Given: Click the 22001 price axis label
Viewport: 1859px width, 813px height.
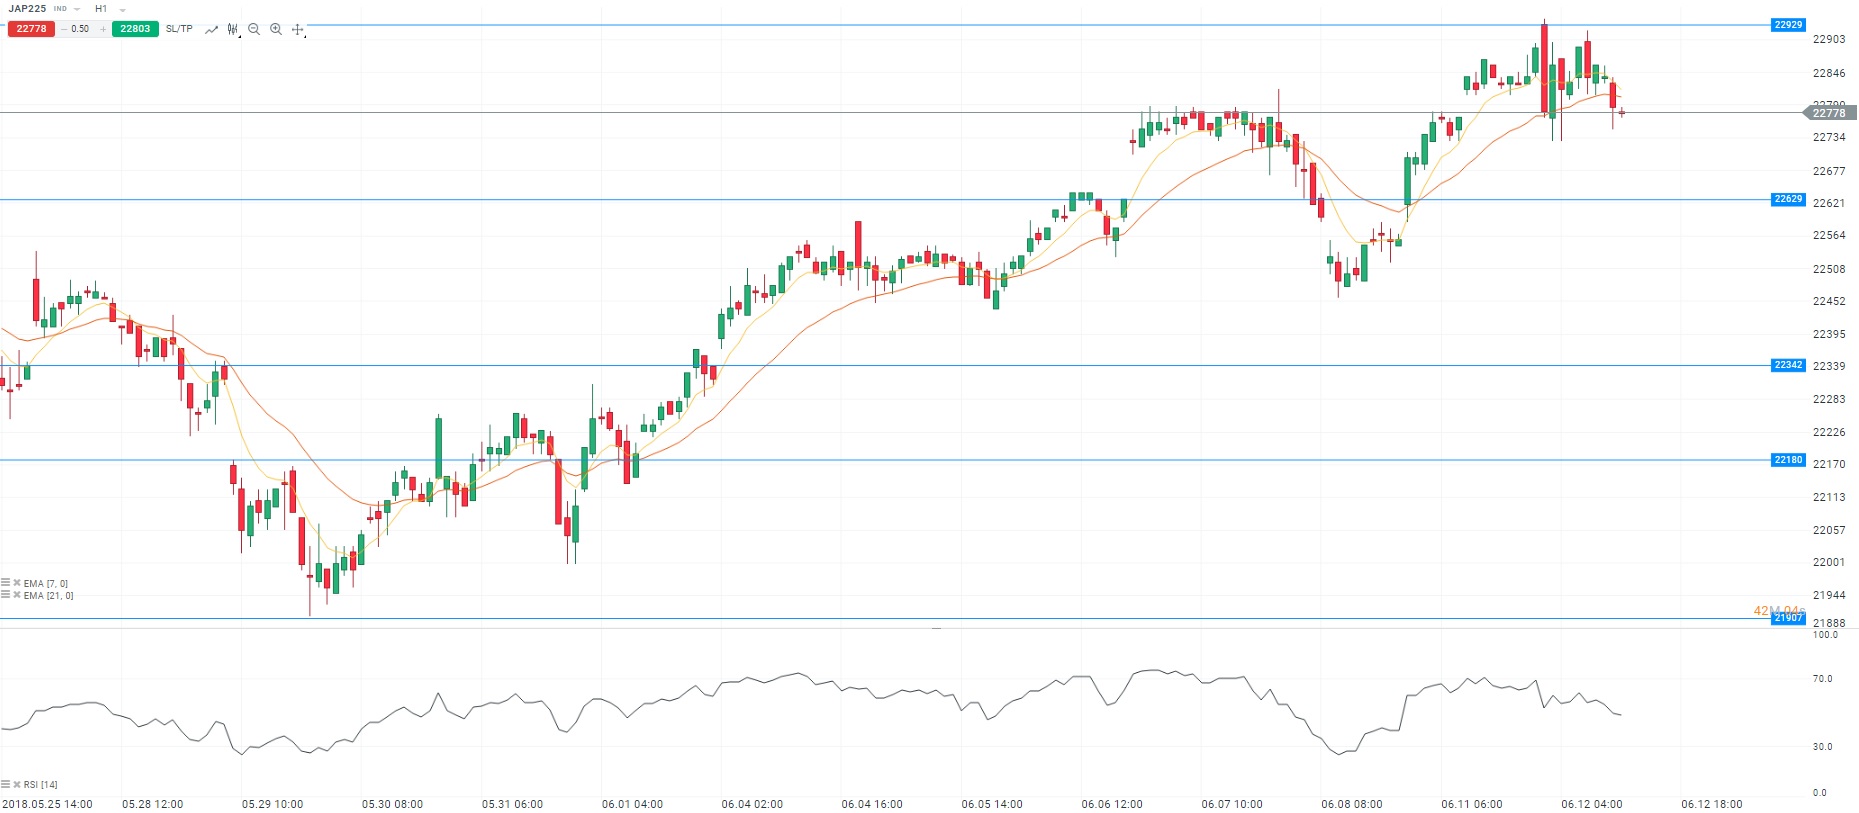Looking at the screenshot, I should pyautogui.click(x=1829, y=562).
